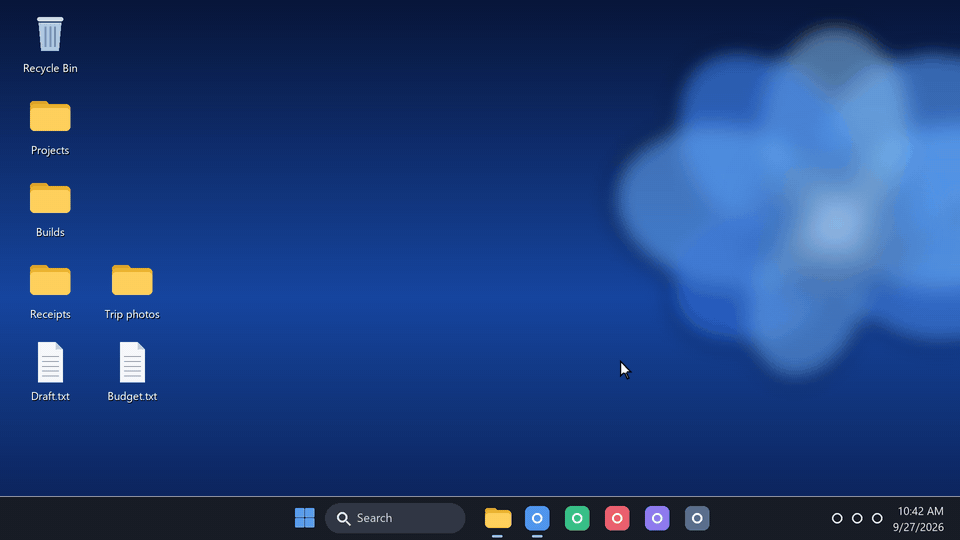Click the middle system tray circle icon
Viewport: 960px width, 540px height.
(857, 518)
